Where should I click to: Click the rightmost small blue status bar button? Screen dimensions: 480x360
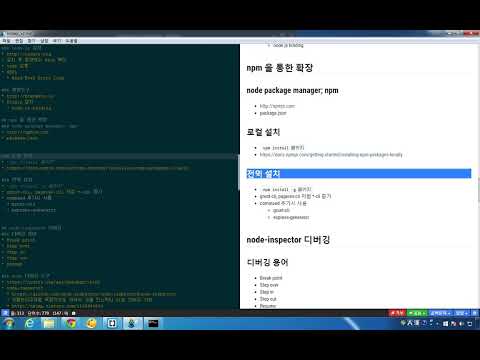tap(475, 313)
